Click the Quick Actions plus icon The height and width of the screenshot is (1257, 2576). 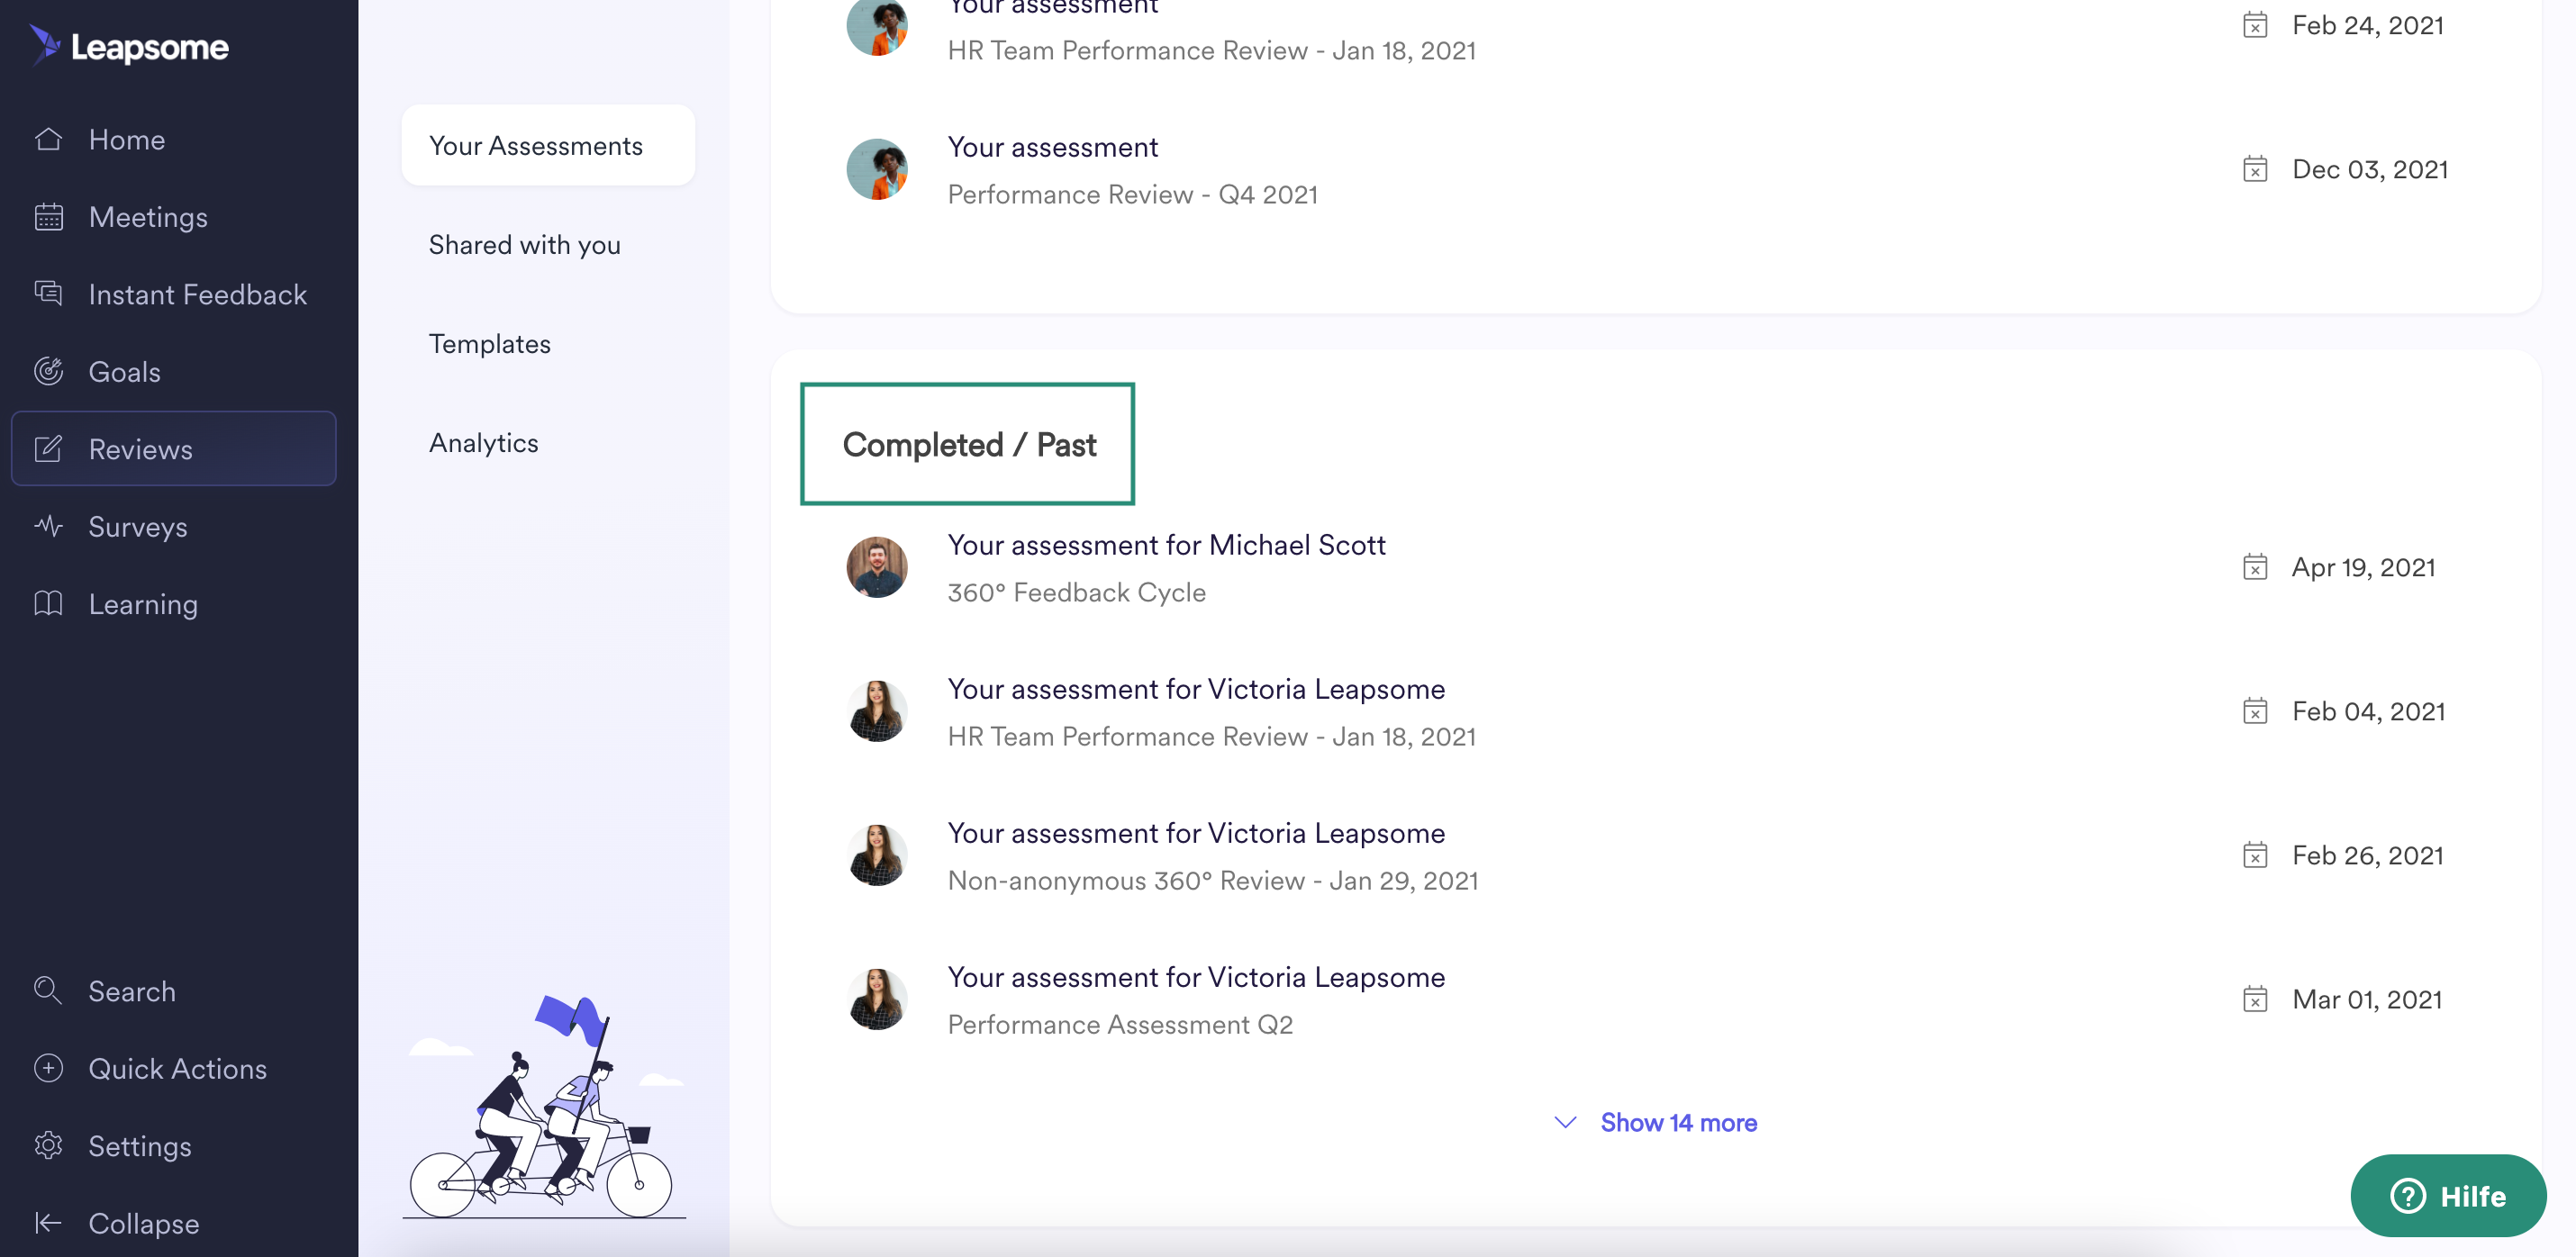(x=48, y=1068)
